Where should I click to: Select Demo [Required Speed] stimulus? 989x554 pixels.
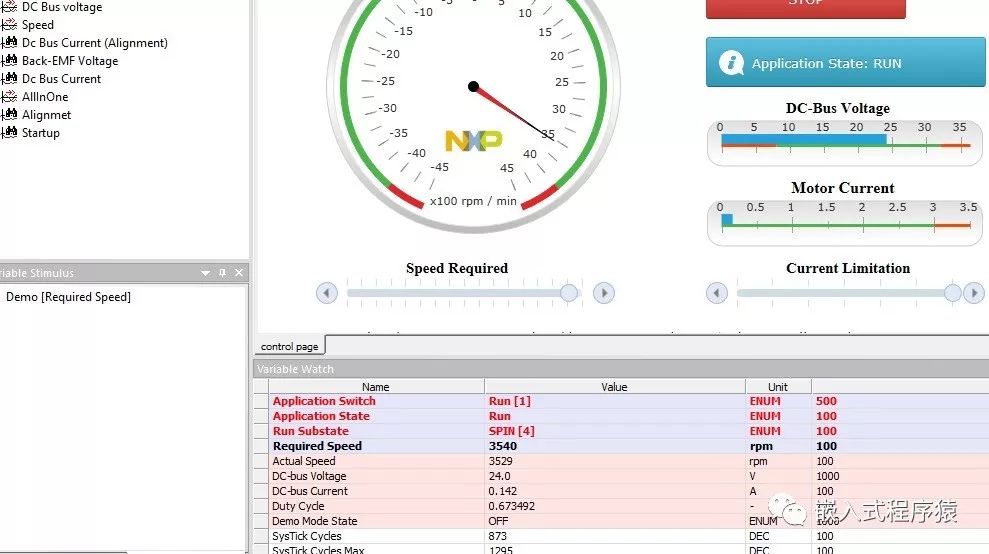(x=68, y=297)
